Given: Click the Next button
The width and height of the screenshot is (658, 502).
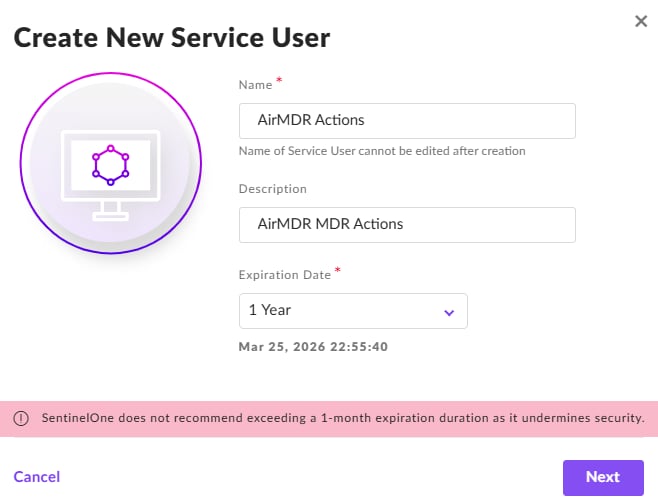Looking at the screenshot, I should pos(603,477).
